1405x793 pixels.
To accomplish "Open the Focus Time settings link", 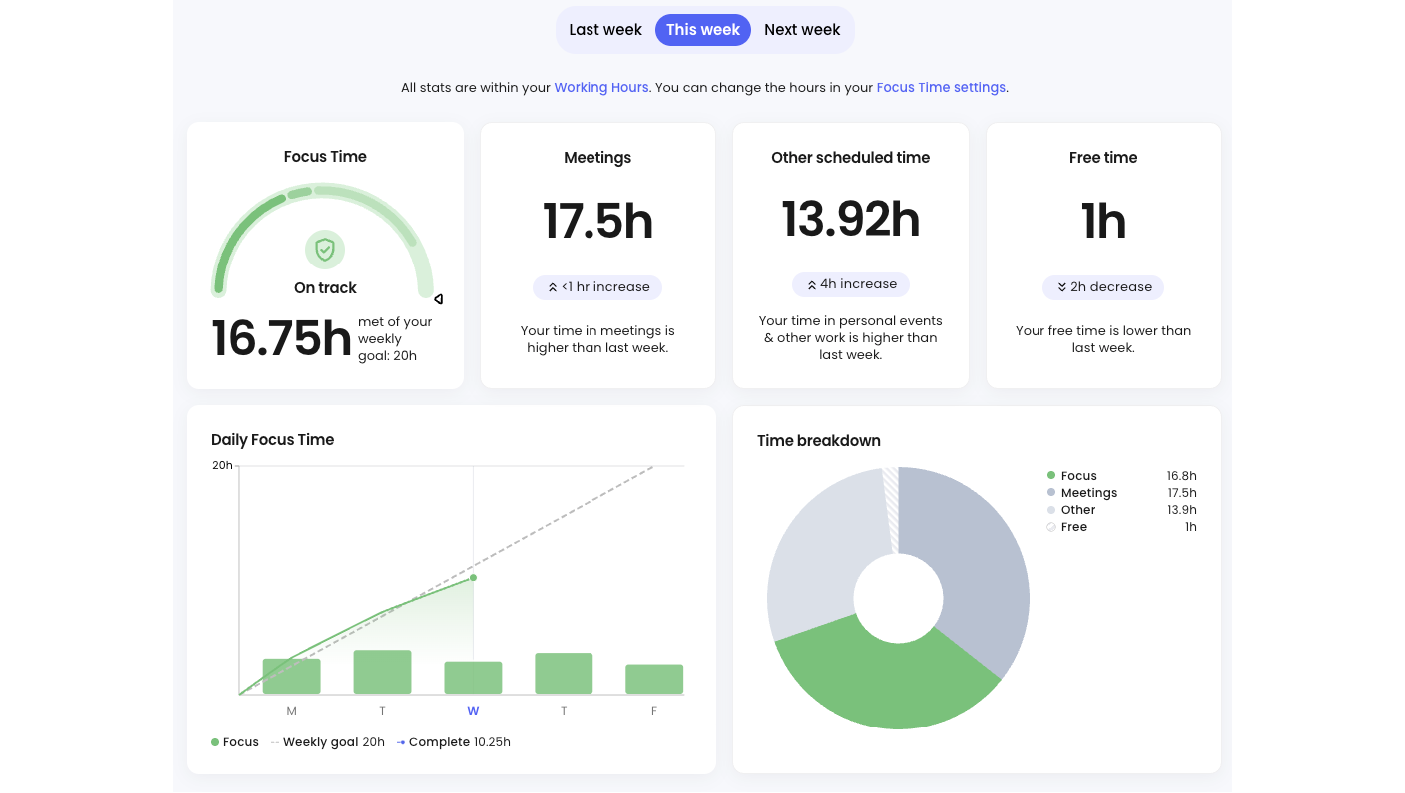I will 941,88.
